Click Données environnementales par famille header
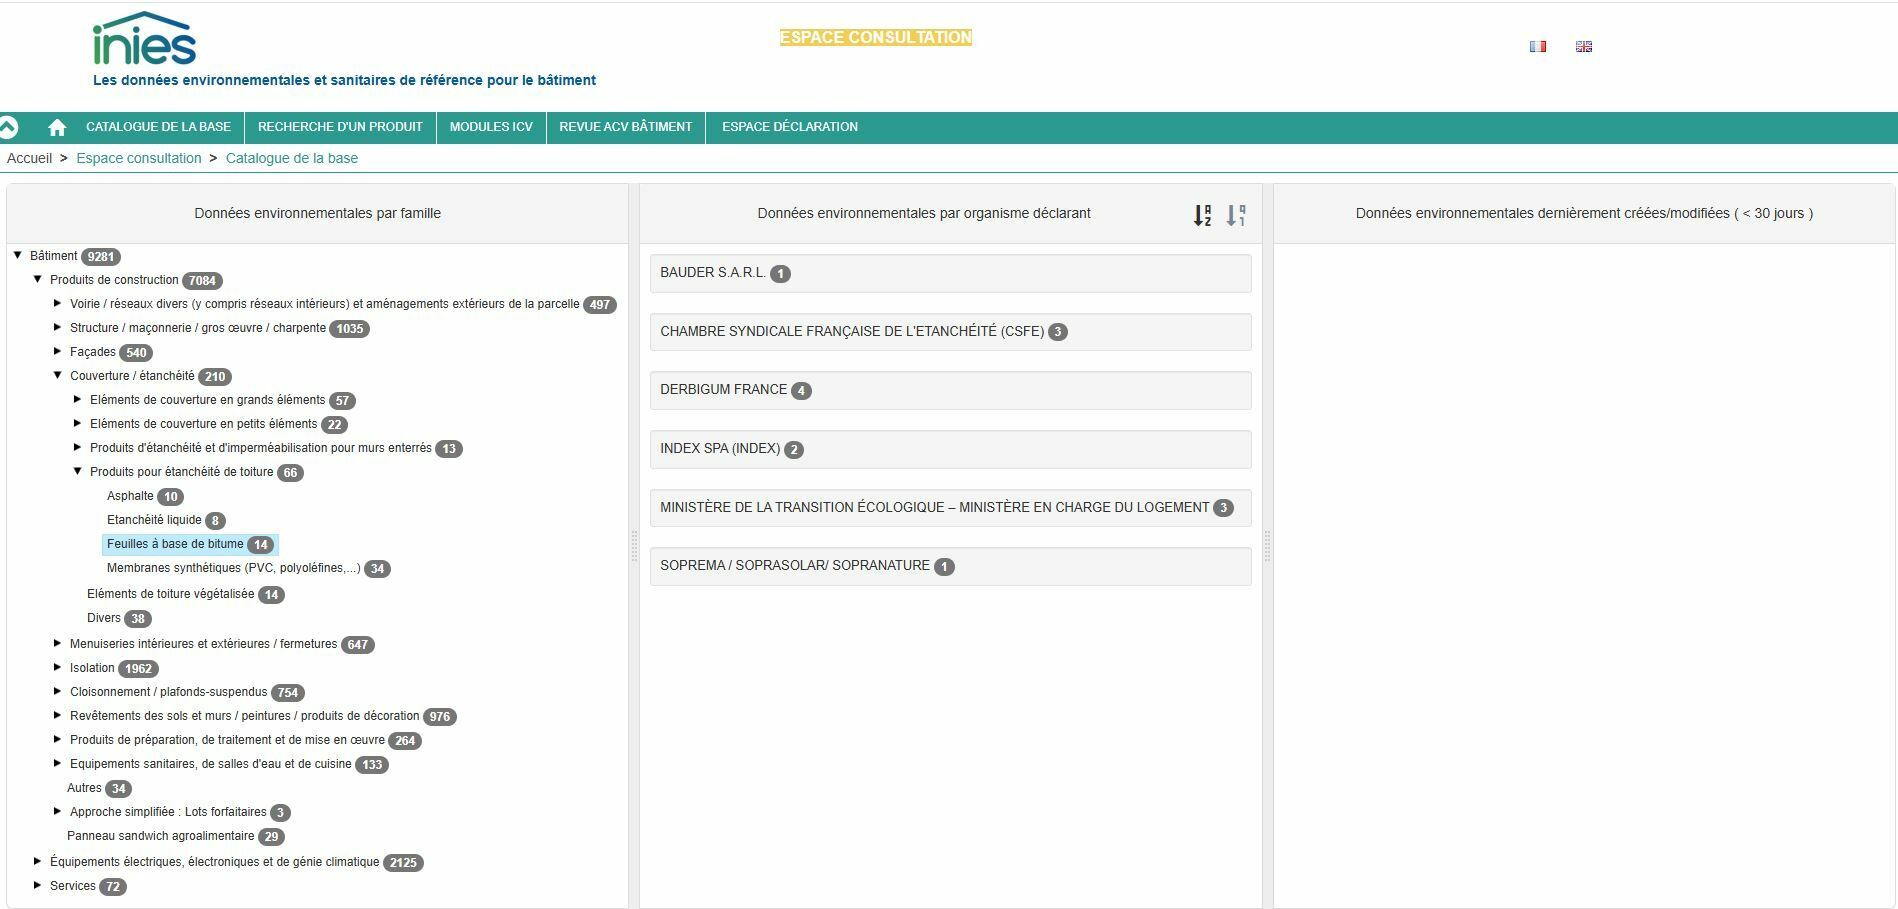1898x909 pixels. (317, 213)
